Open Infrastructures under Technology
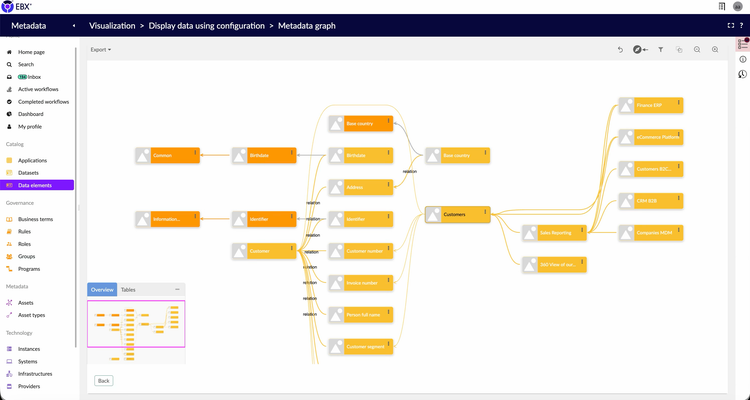 [37, 374]
